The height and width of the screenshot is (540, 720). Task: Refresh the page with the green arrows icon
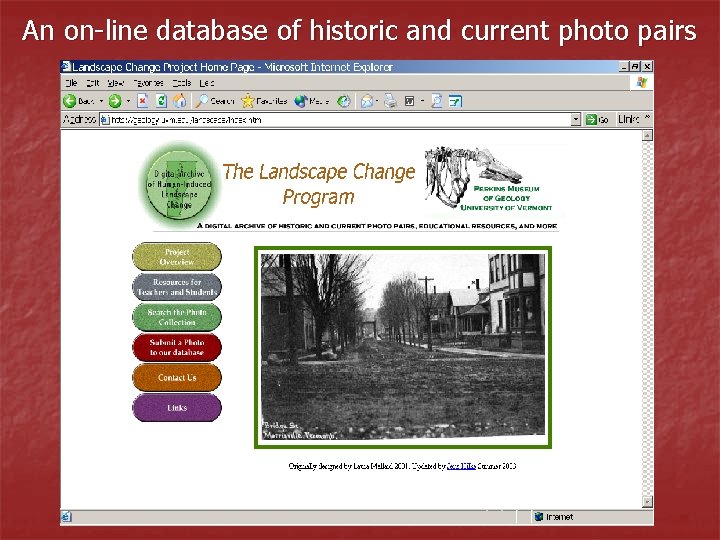pyautogui.click(x=161, y=101)
